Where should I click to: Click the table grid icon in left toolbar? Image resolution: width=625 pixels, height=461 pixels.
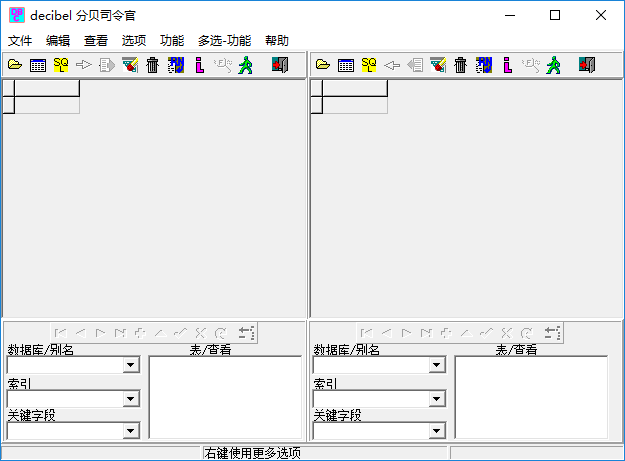click(x=38, y=65)
